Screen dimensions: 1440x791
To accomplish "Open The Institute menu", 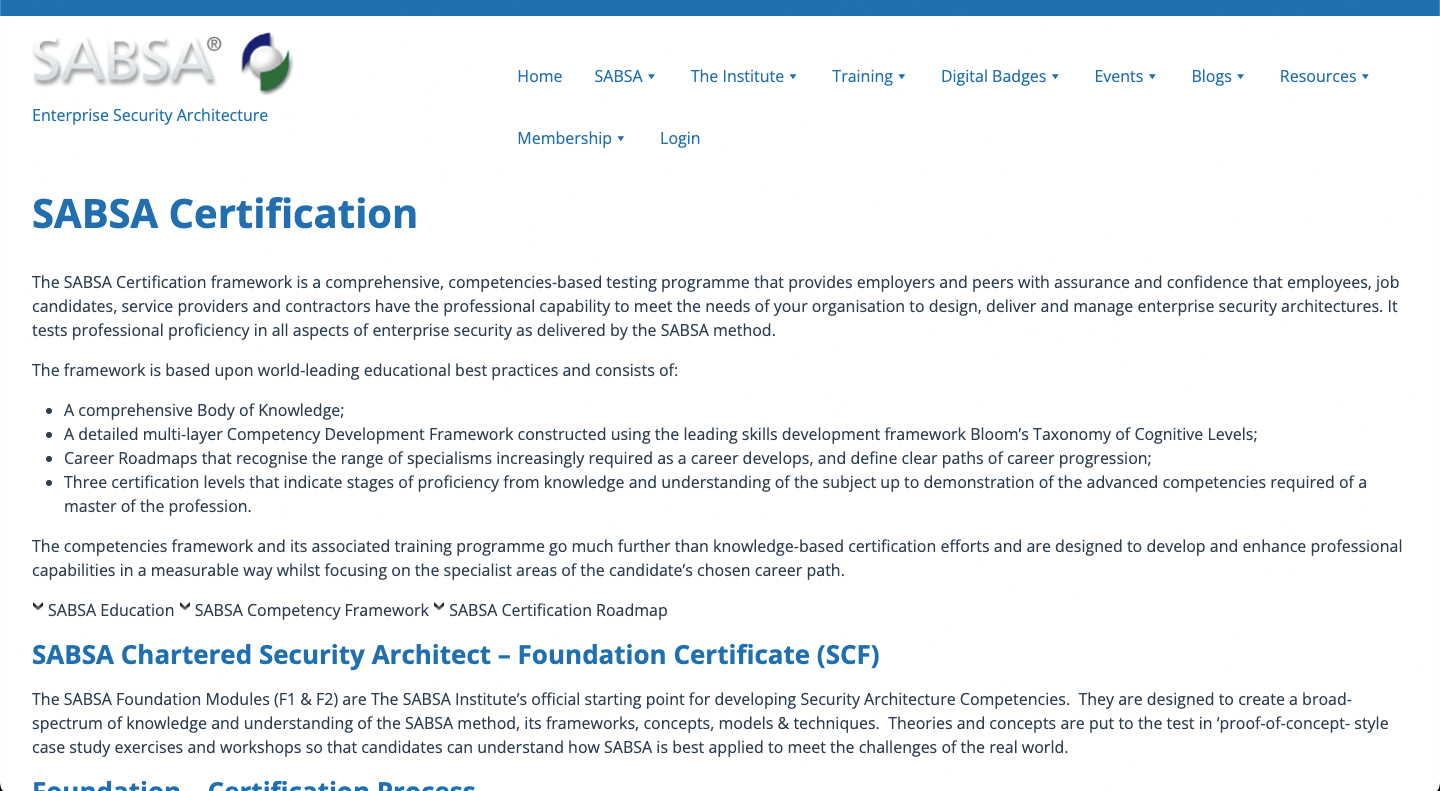I will (x=744, y=76).
